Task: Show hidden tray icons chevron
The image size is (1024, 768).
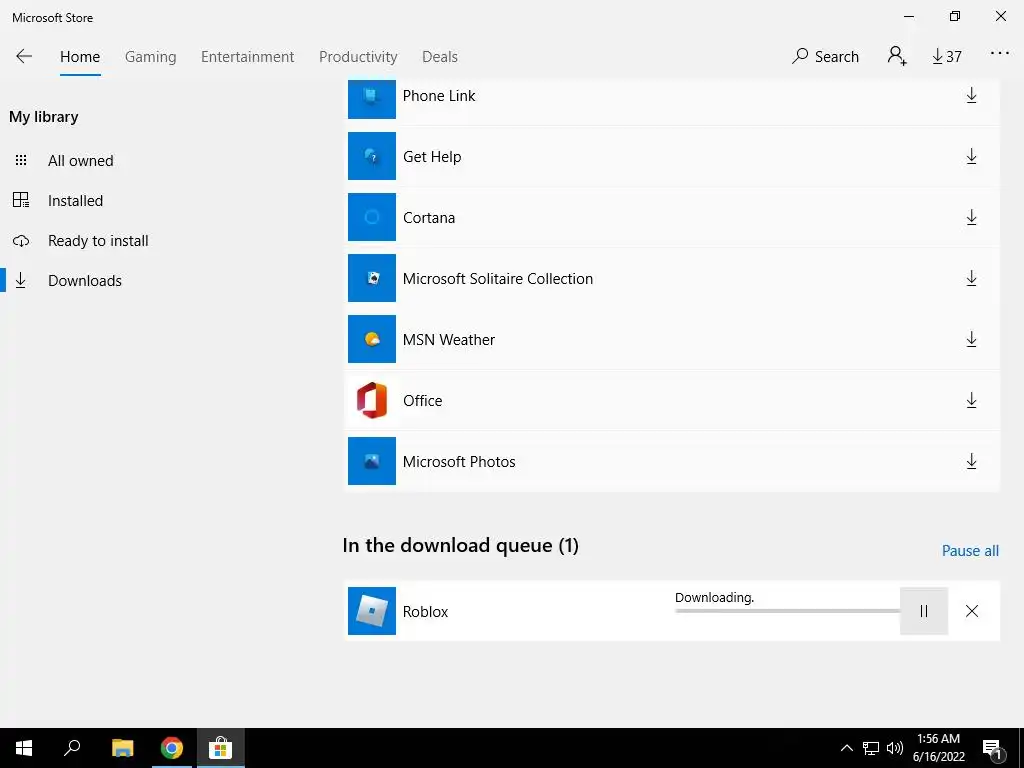Action: click(846, 748)
